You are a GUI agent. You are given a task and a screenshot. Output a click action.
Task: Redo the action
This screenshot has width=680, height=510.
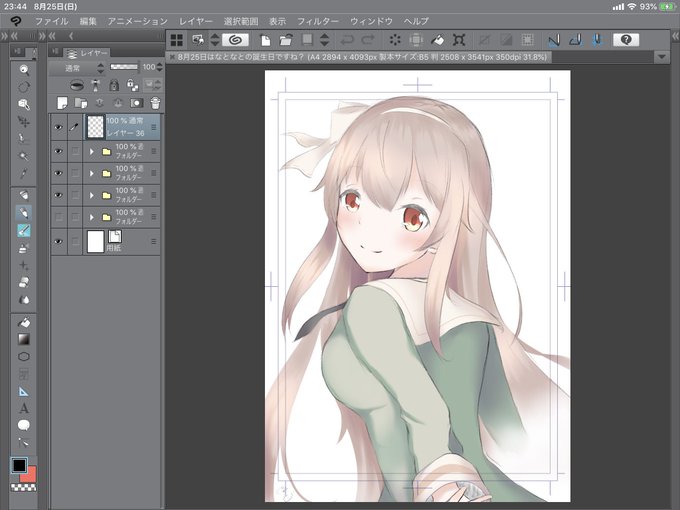click(x=368, y=40)
